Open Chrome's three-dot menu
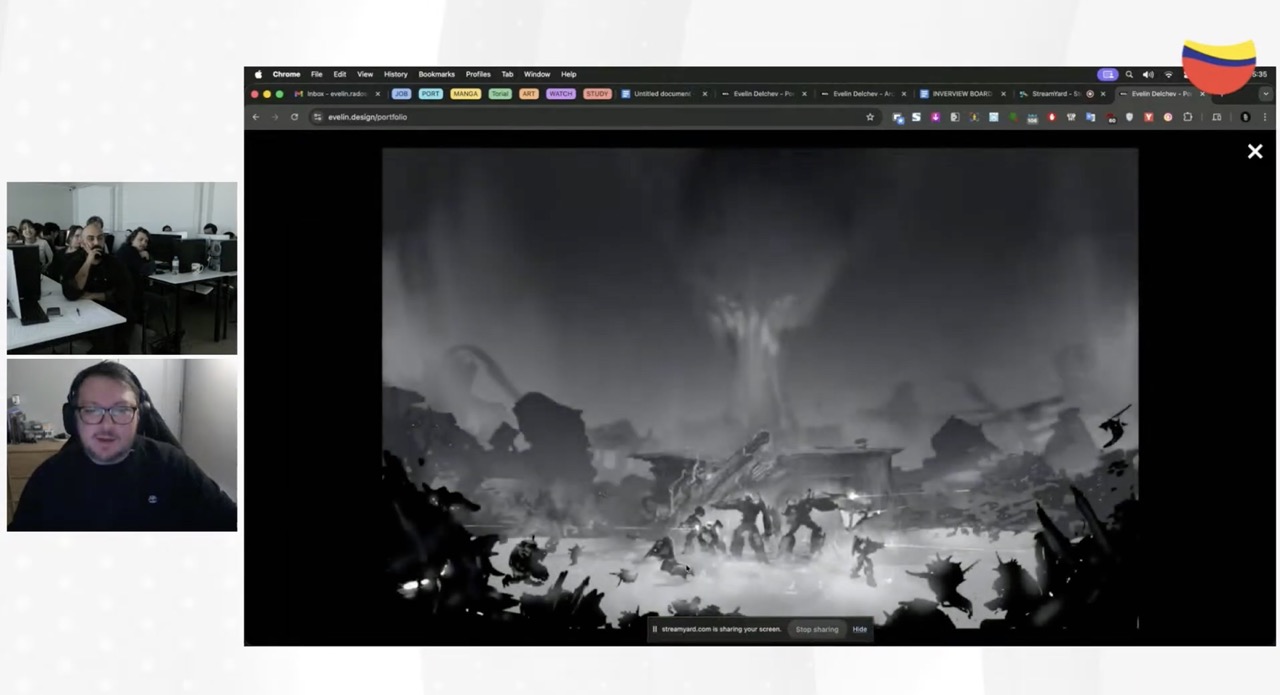This screenshot has height=695, width=1280. (1265, 117)
